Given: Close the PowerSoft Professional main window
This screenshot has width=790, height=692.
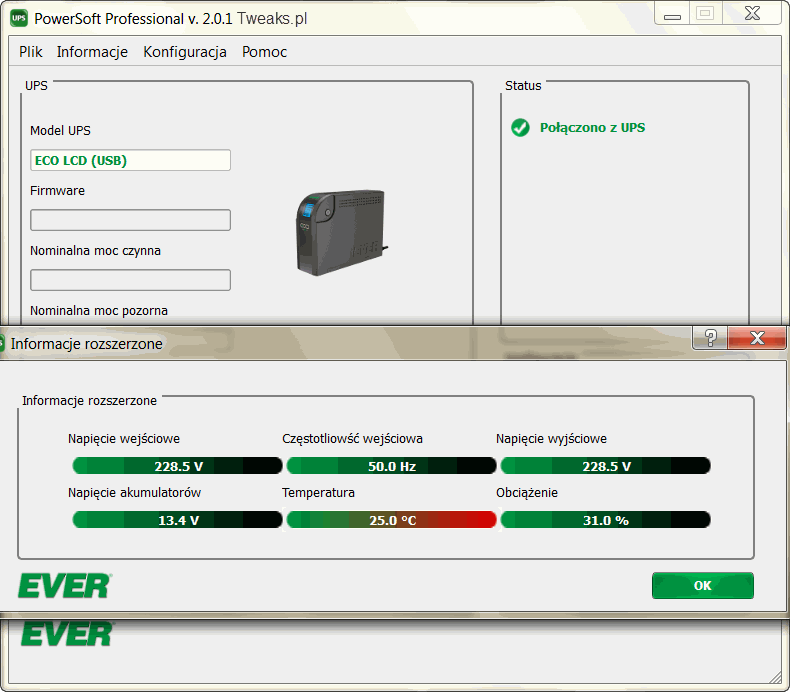Looking at the screenshot, I should tap(753, 14).
